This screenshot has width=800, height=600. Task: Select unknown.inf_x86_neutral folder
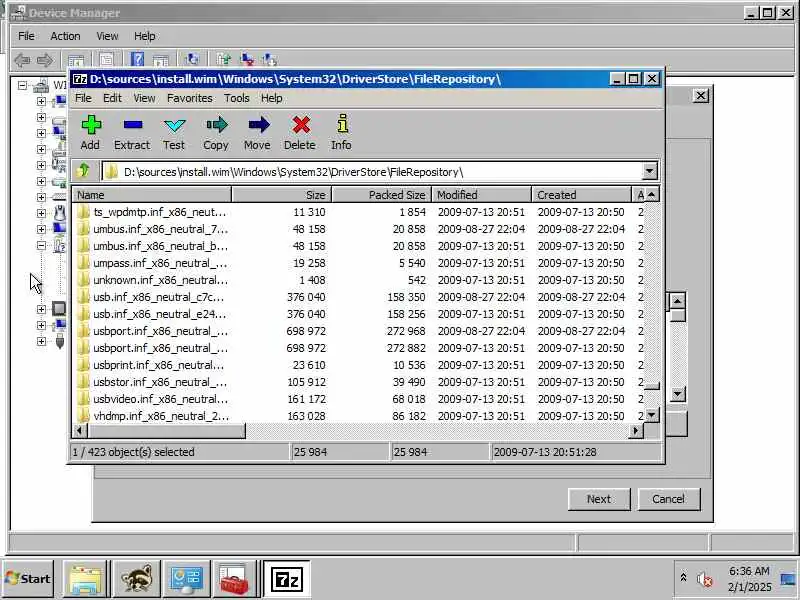click(358, 280)
